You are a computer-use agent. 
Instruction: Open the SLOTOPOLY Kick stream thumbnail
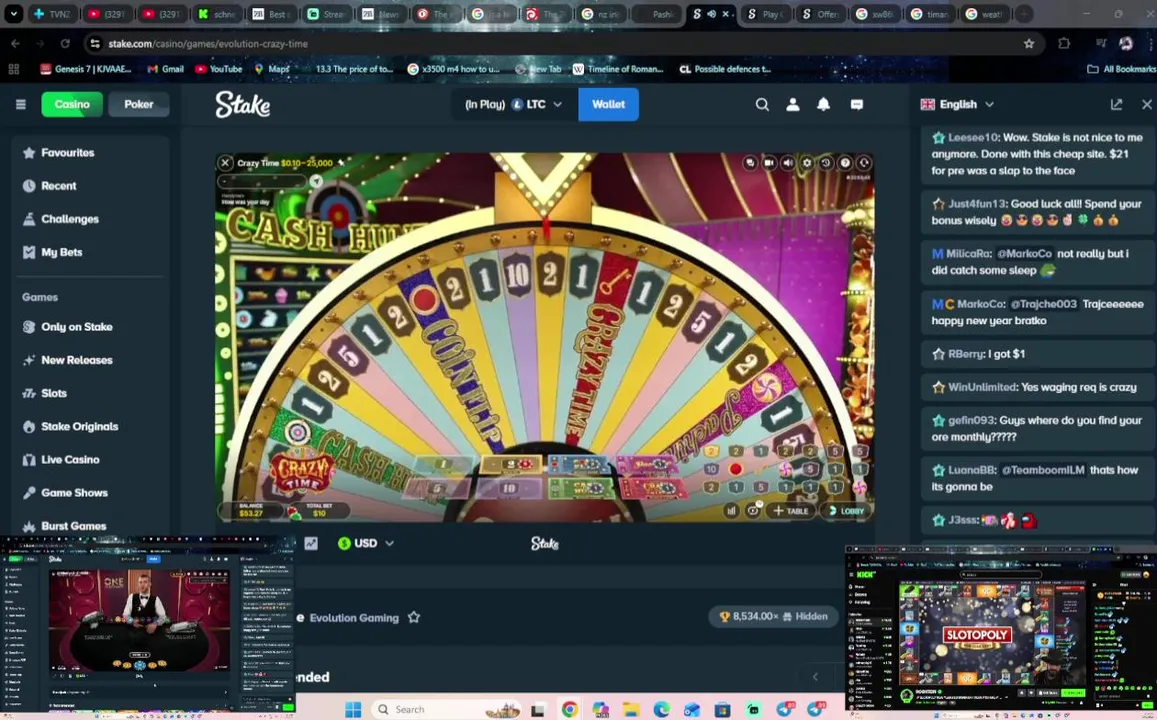pyautogui.click(x=1000, y=626)
